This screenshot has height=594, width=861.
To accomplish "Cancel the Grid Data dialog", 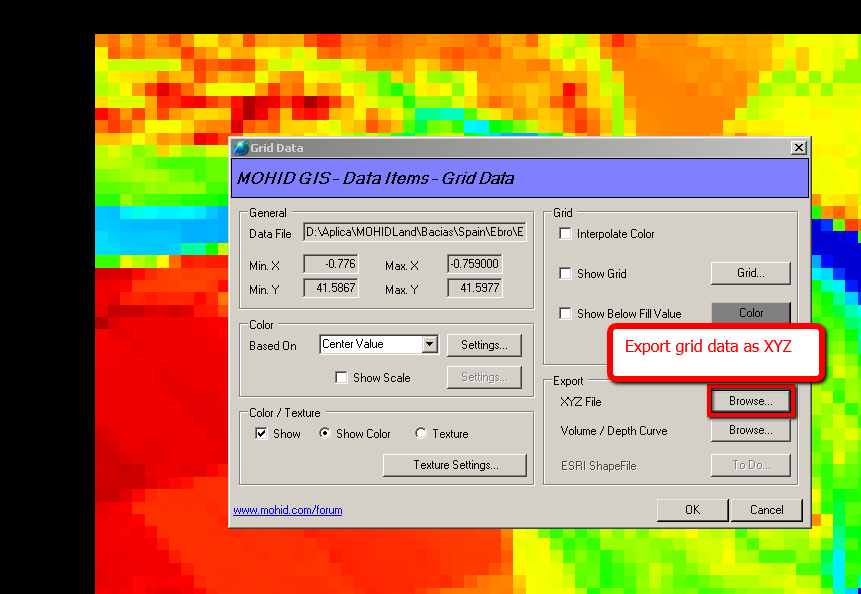I will [x=766, y=510].
